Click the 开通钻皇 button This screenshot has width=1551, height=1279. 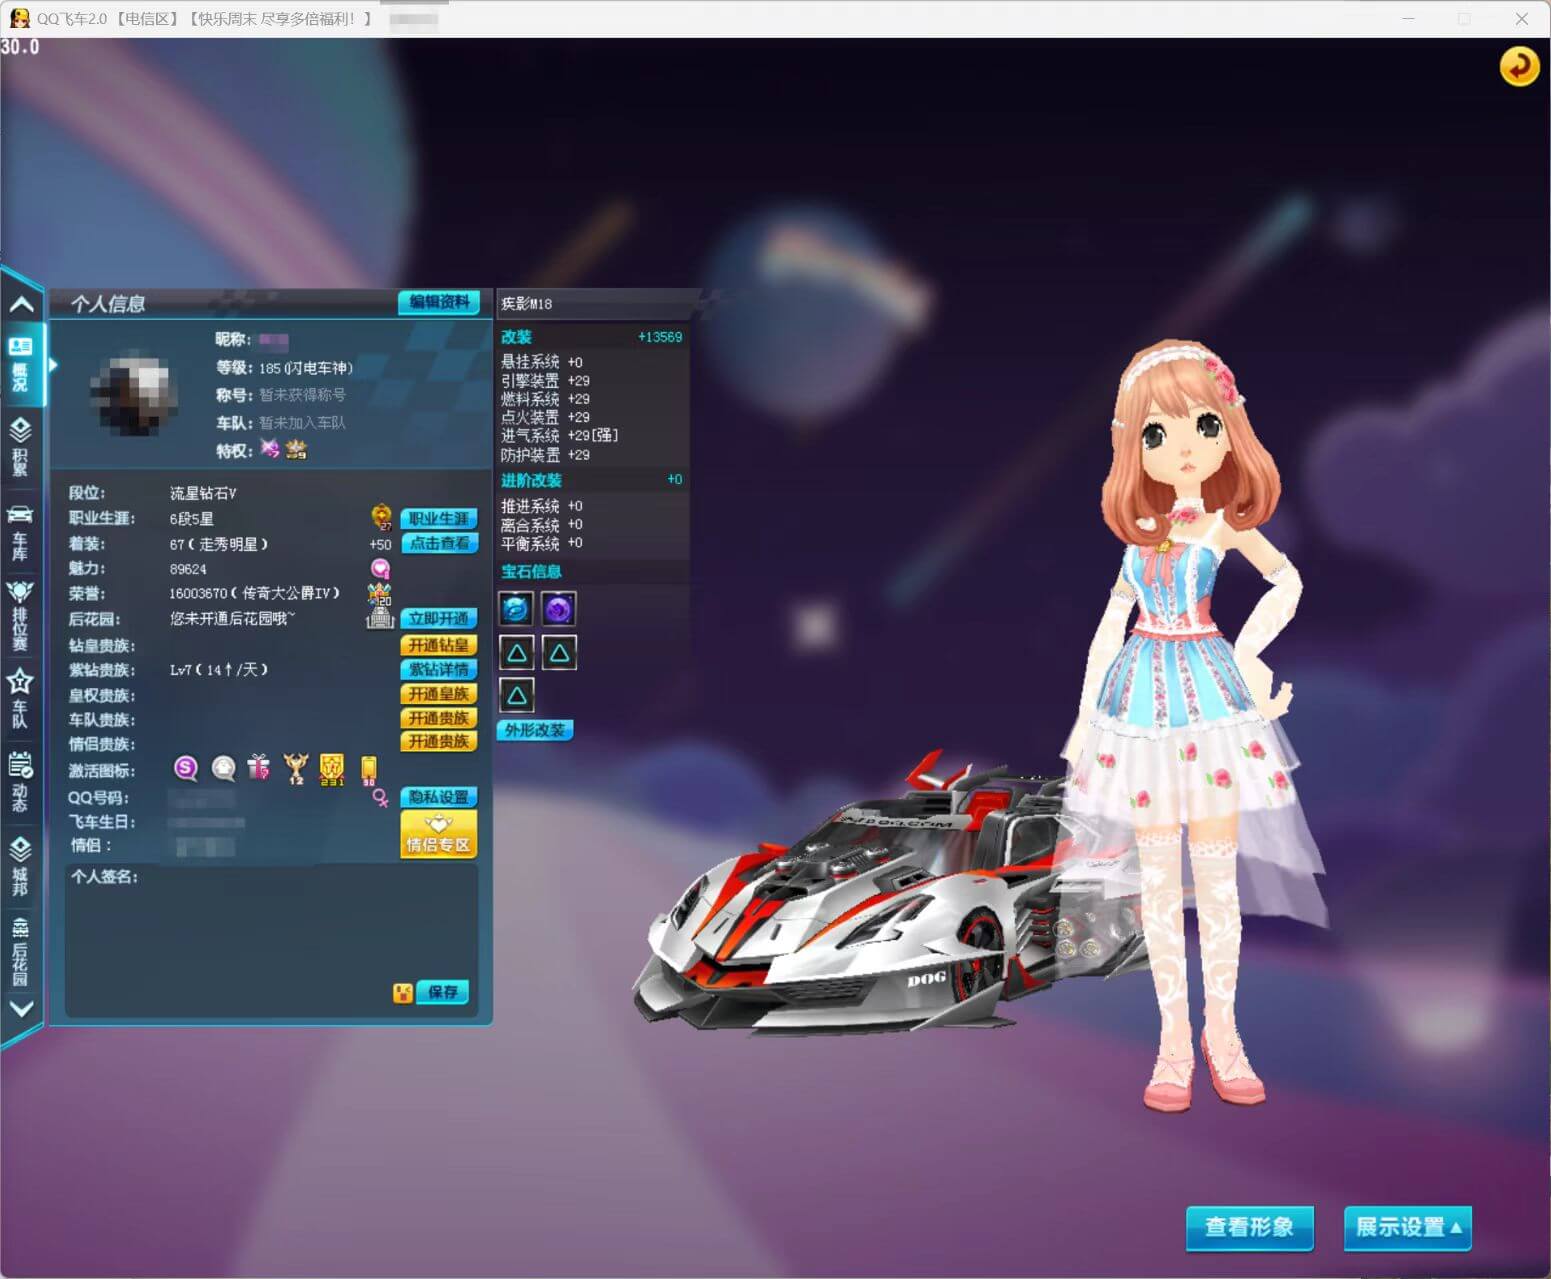click(439, 645)
